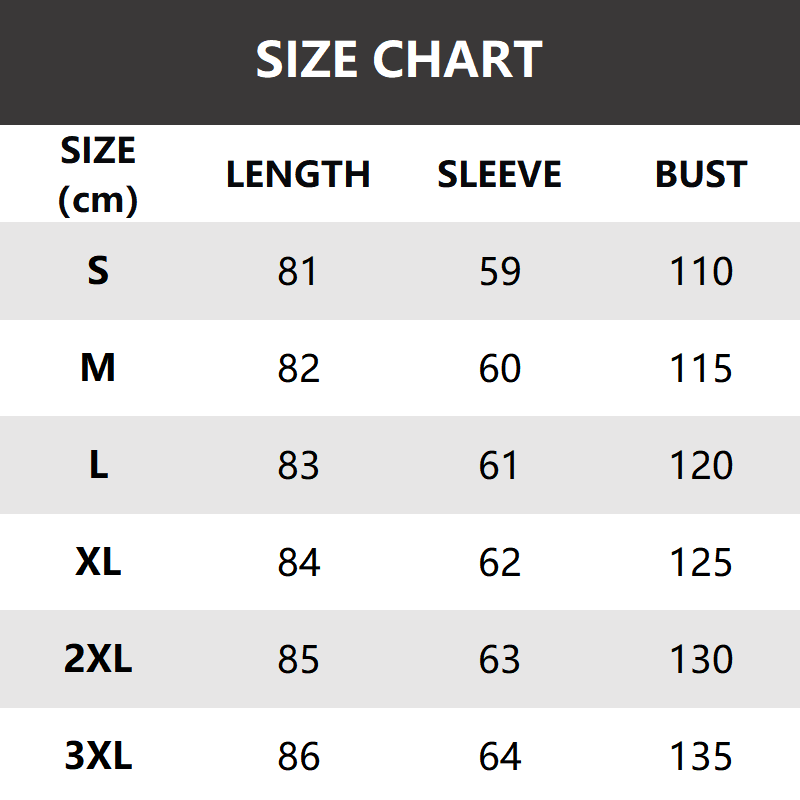
Task: Click sleeve value 60 for size M
Action: [500, 368]
